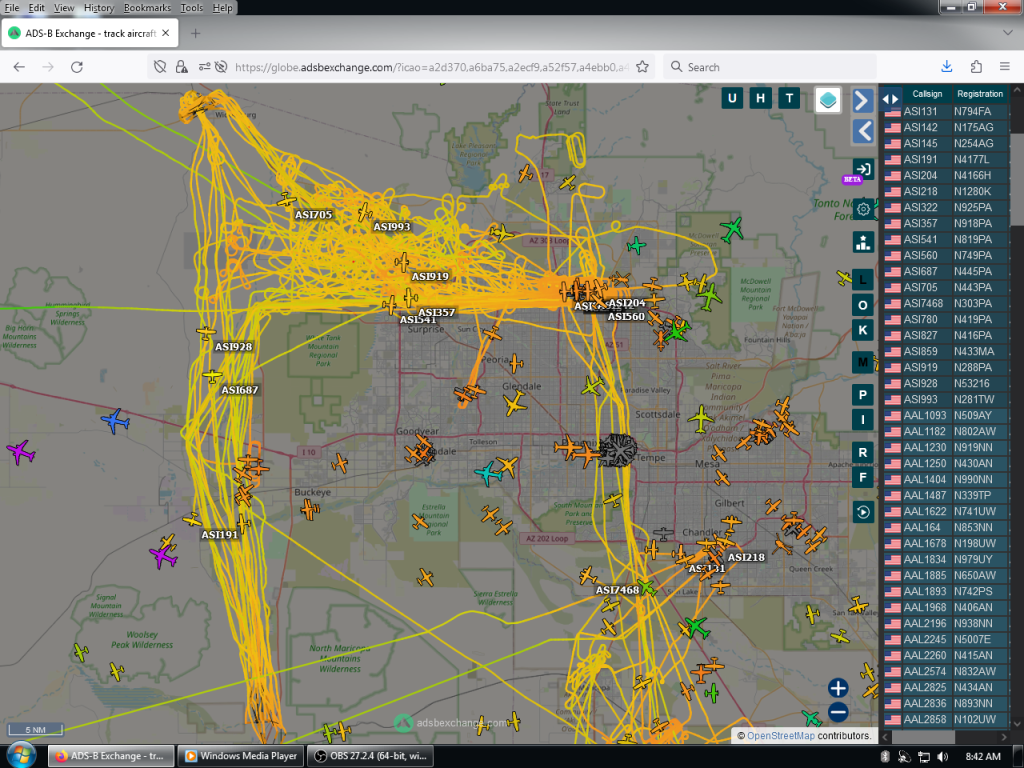
Task: Toggle the M map option
Action: (863, 362)
